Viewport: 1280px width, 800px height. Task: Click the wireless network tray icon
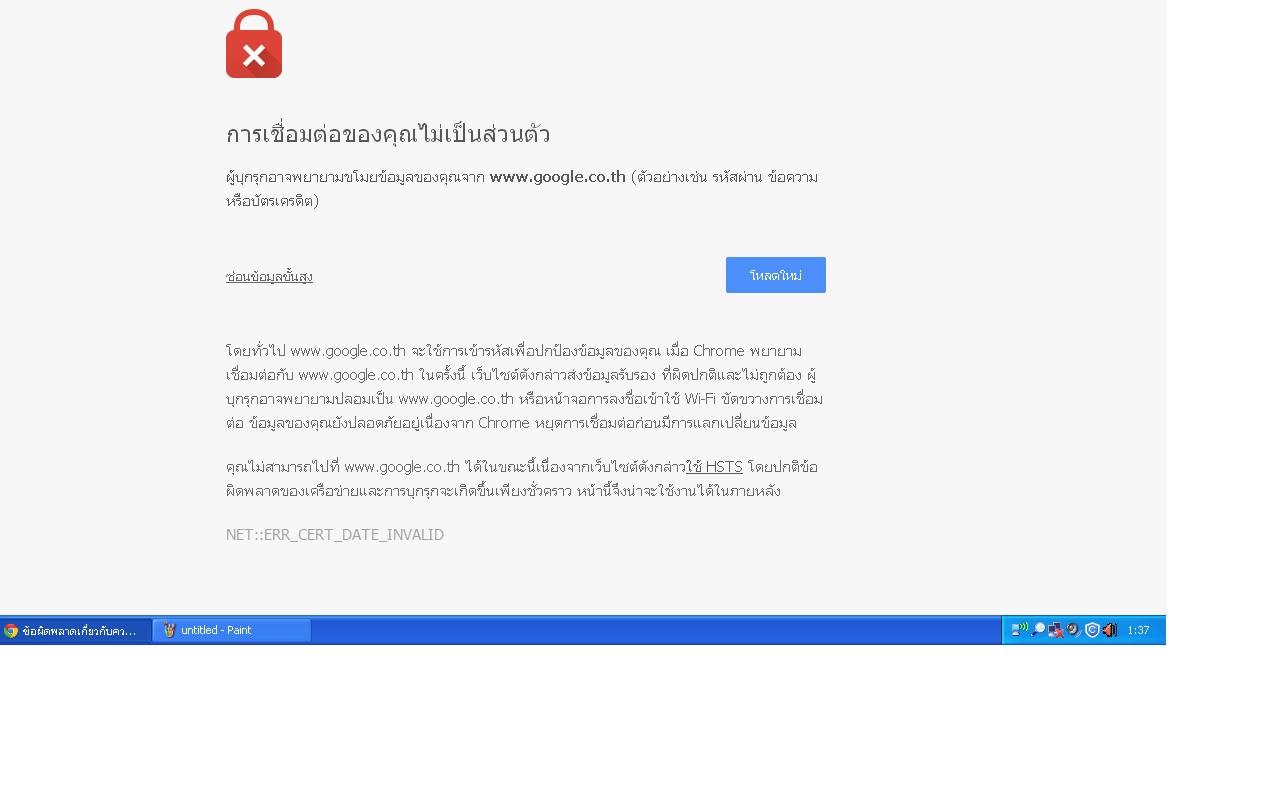click(1020, 630)
